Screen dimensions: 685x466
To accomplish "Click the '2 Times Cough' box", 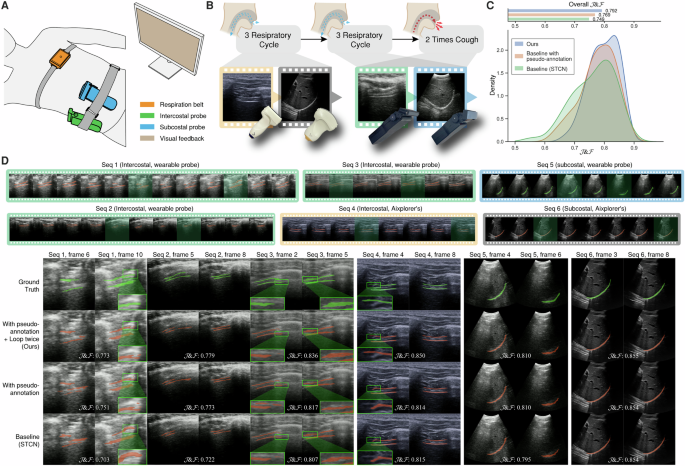I will pos(451,39).
